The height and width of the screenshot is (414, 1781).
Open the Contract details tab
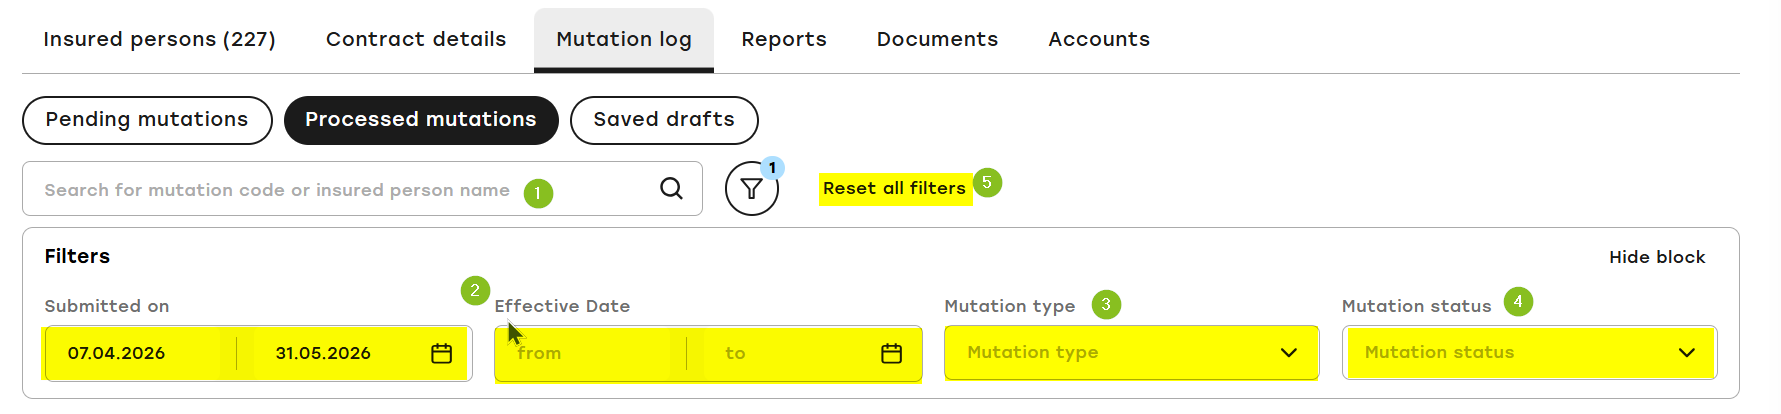pyautogui.click(x=416, y=39)
